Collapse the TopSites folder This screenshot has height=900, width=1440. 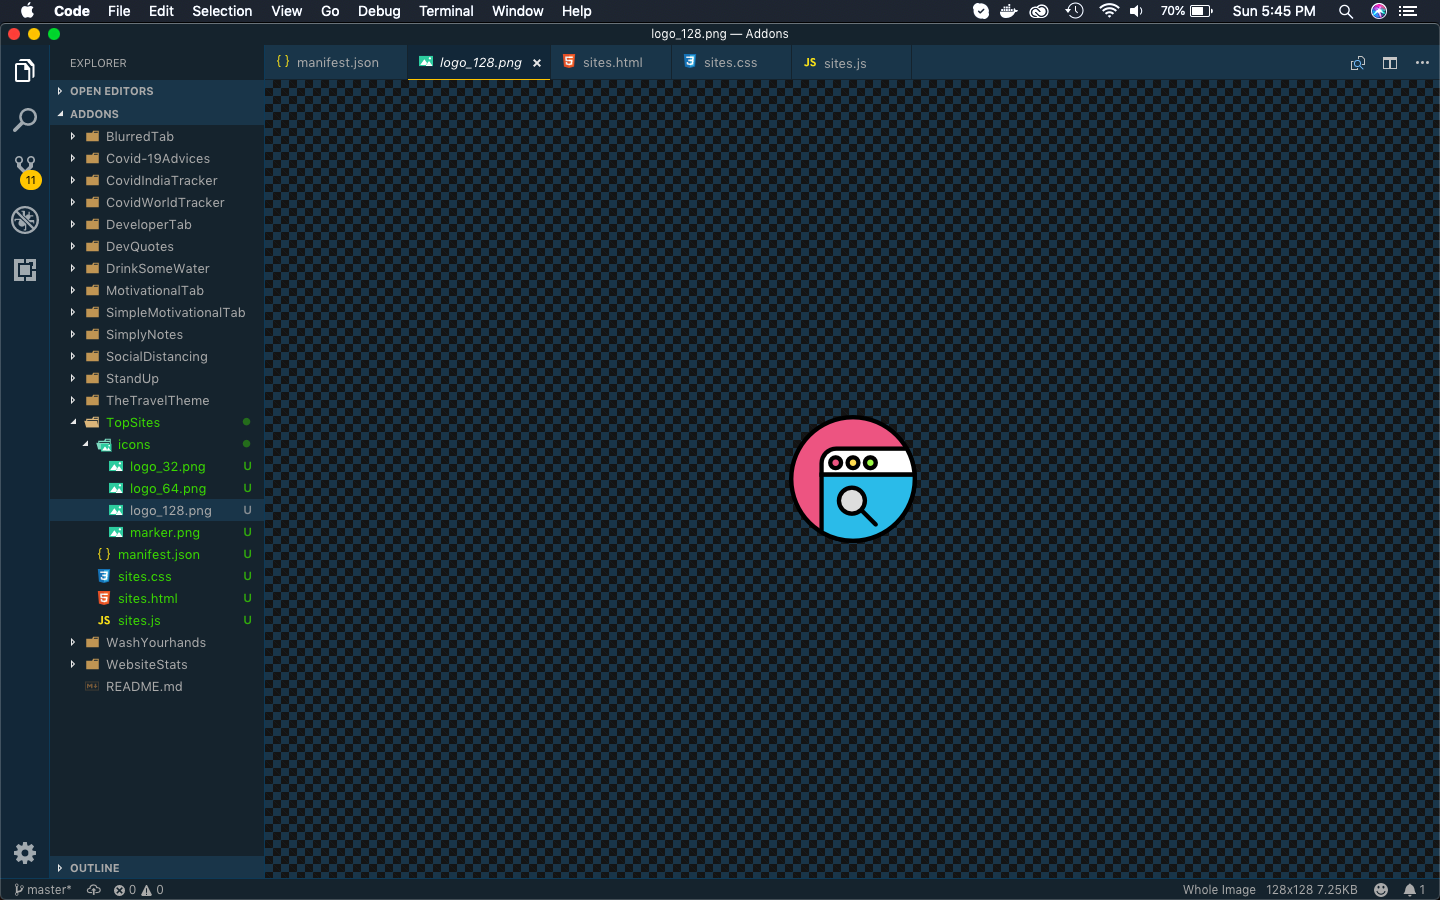(x=157, y=423)
